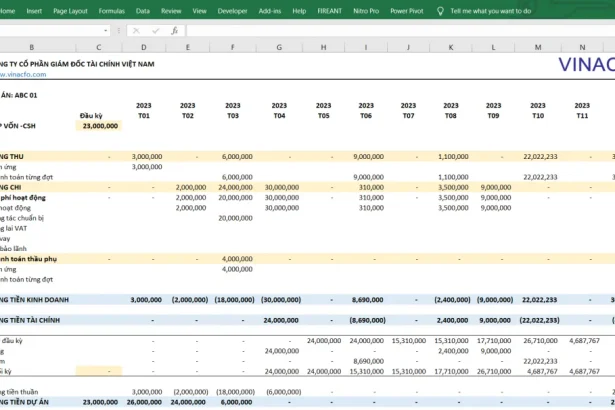Viewport: 615px width, 410px height.
Task: Click the 310,000 highlighted expense cell under T06
Action: tap(371, 188)
